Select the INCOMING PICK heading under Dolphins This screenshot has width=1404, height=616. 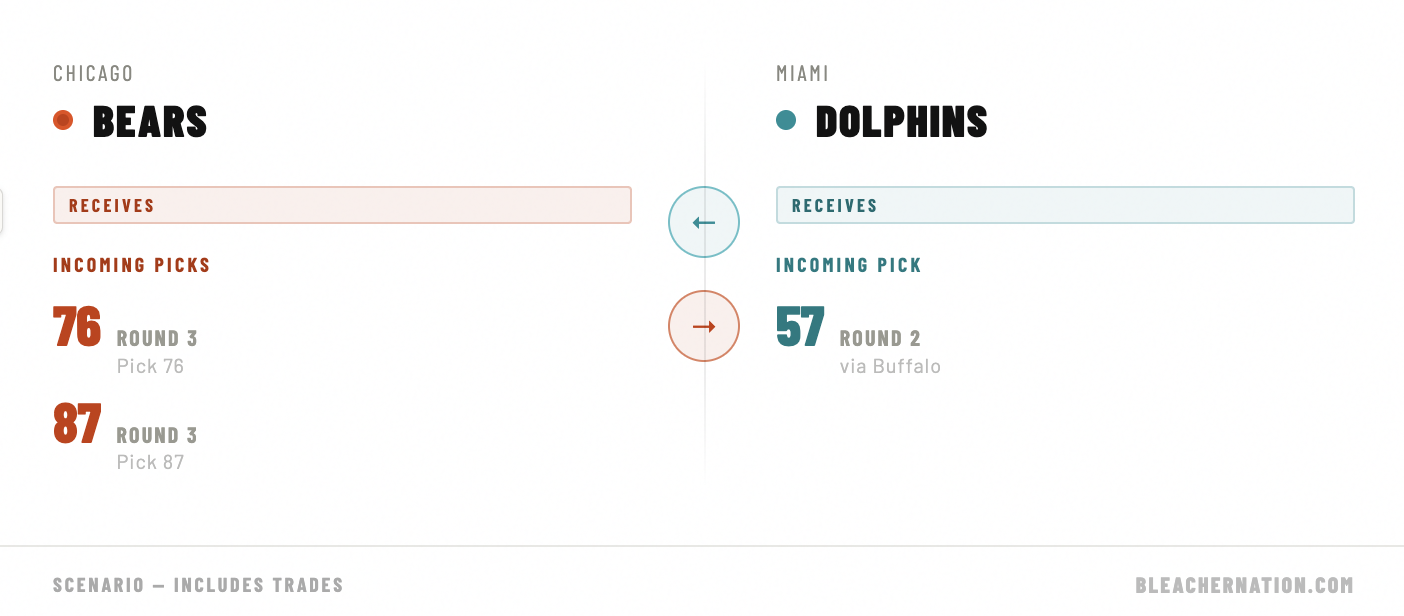click(849, 265)
